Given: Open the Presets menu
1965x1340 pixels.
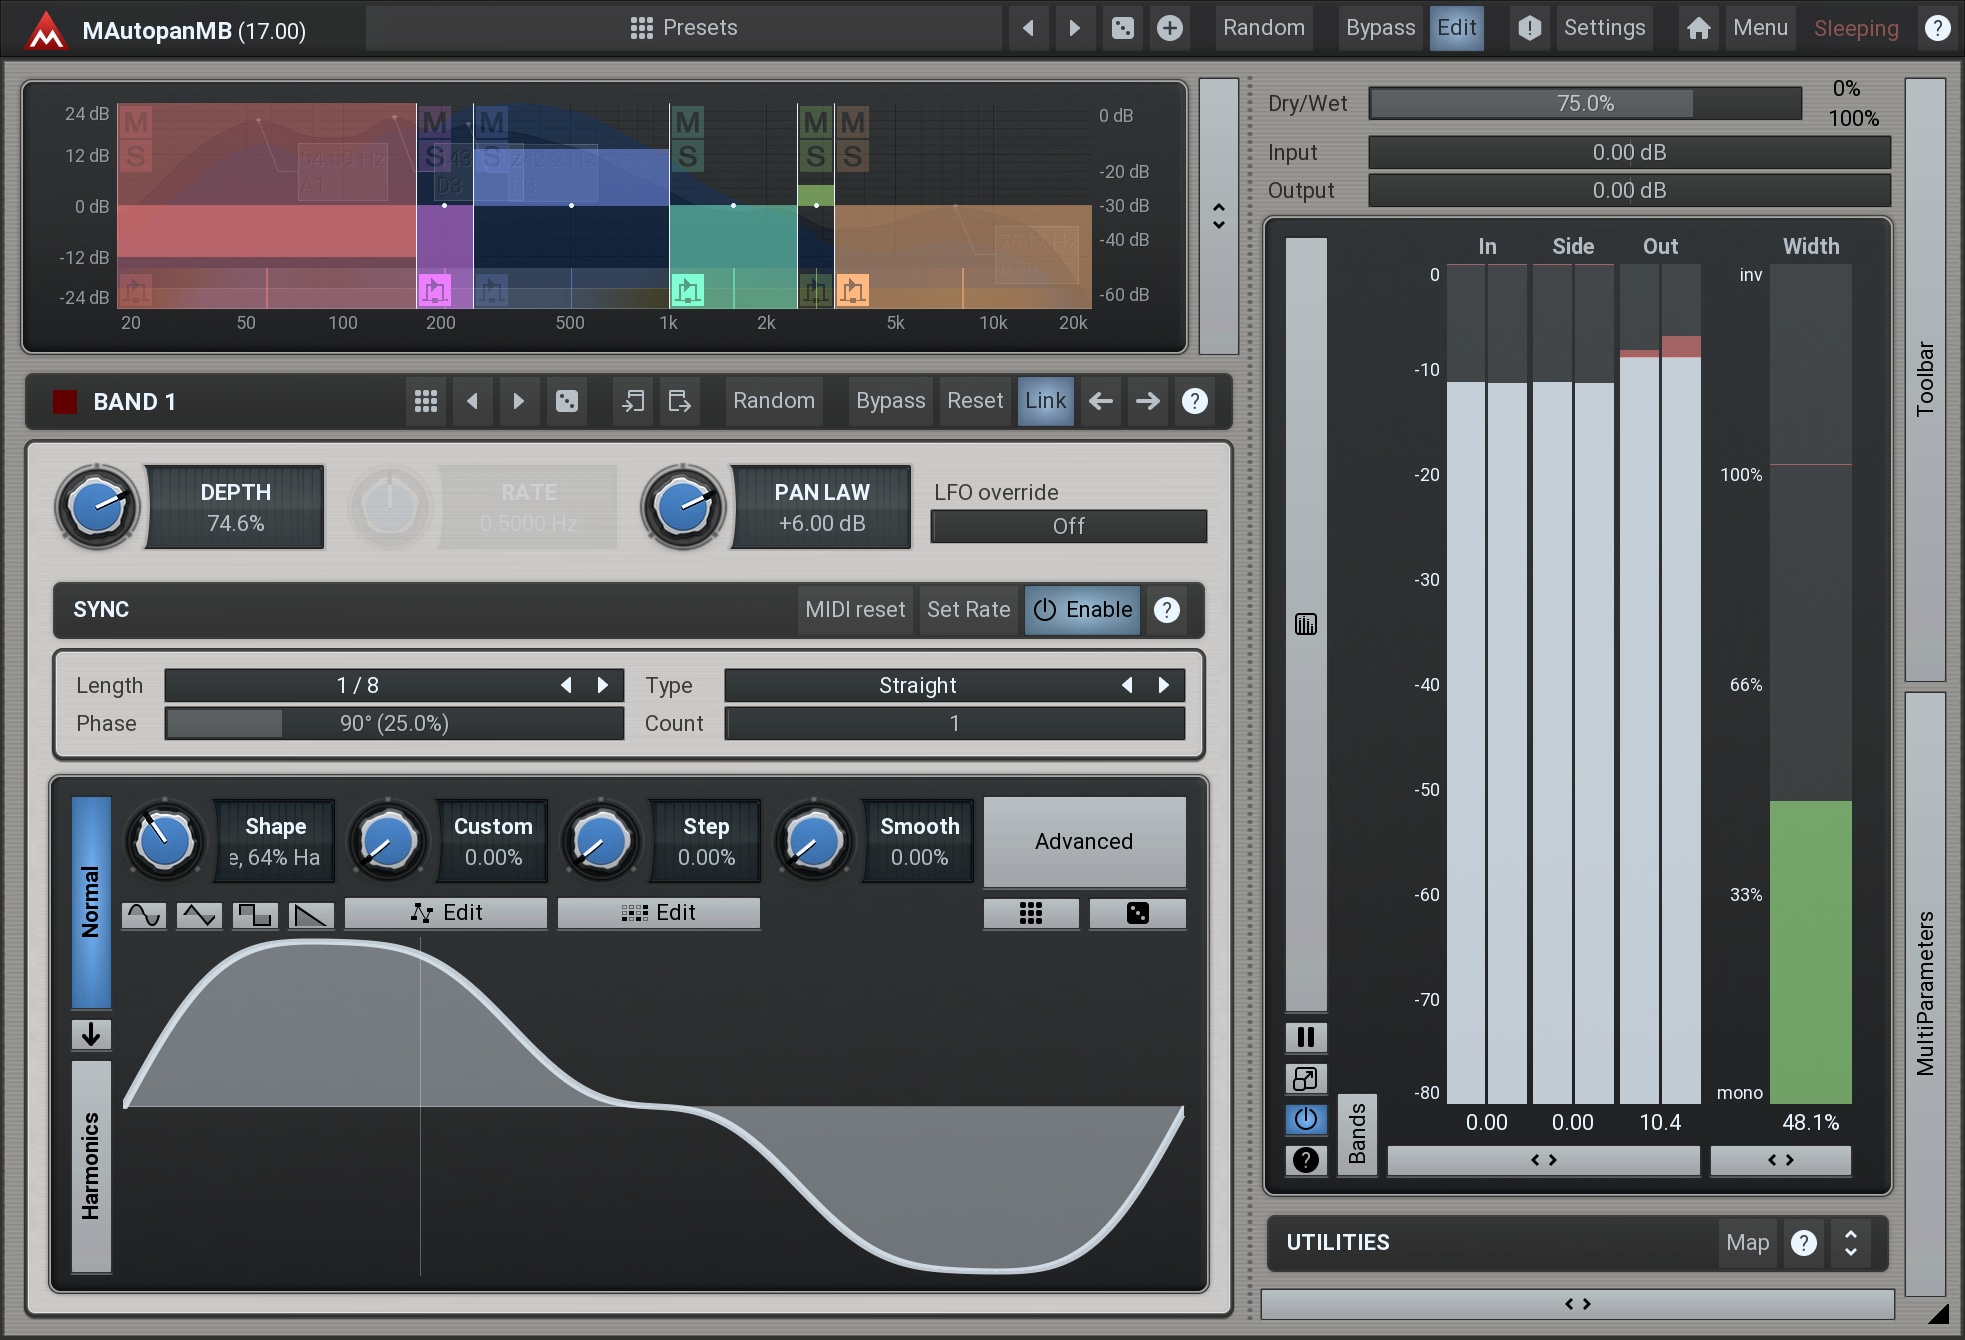Looking at the screenshot, I should [684, 28].
